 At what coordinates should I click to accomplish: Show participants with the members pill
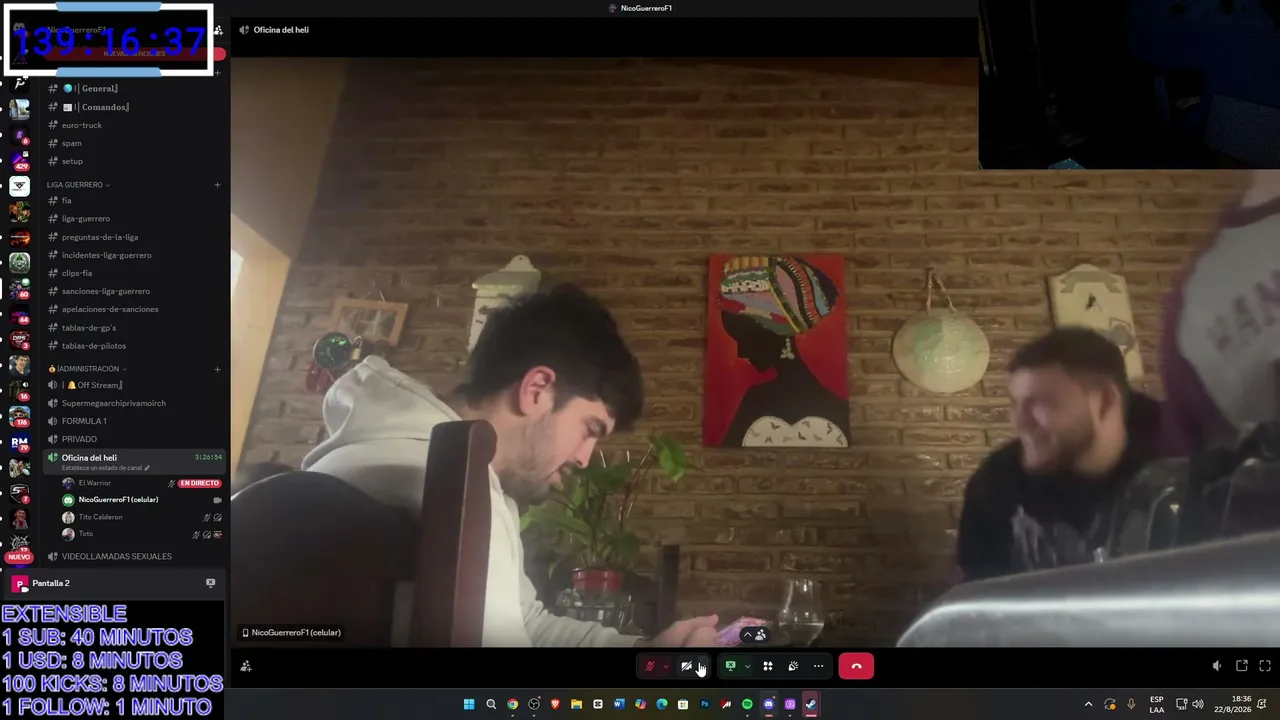coord(753,634)
